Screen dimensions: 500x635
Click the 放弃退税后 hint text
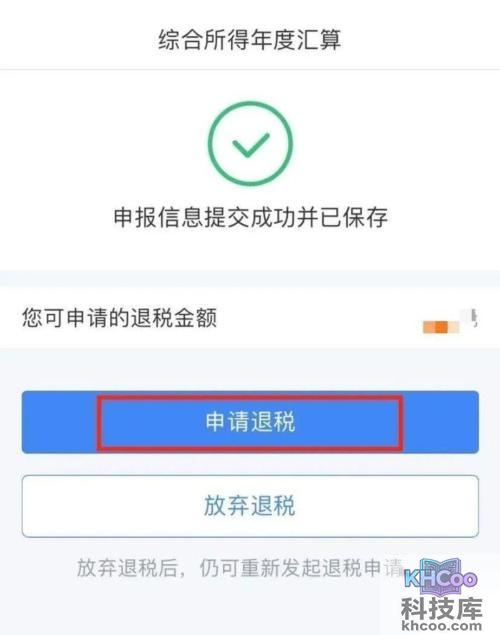127,568
